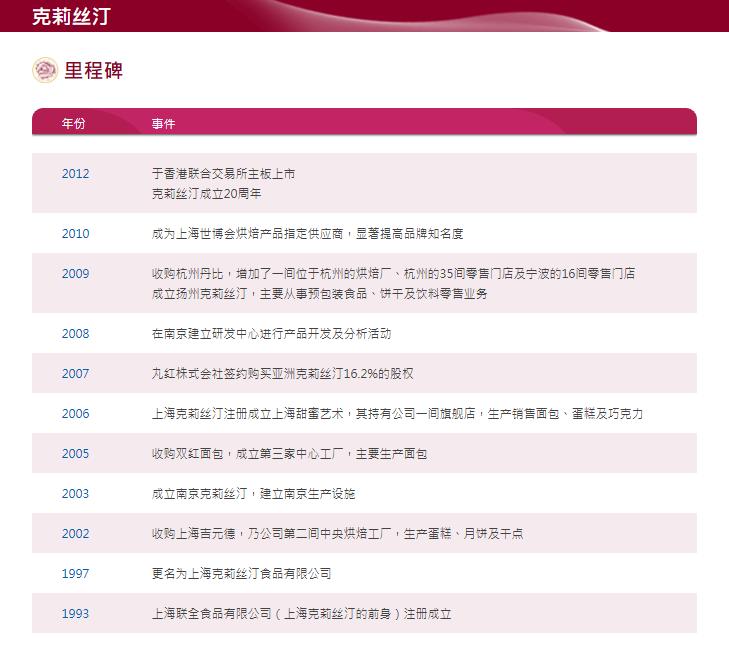Click the 事件 column header

click(x=163, y=124)
